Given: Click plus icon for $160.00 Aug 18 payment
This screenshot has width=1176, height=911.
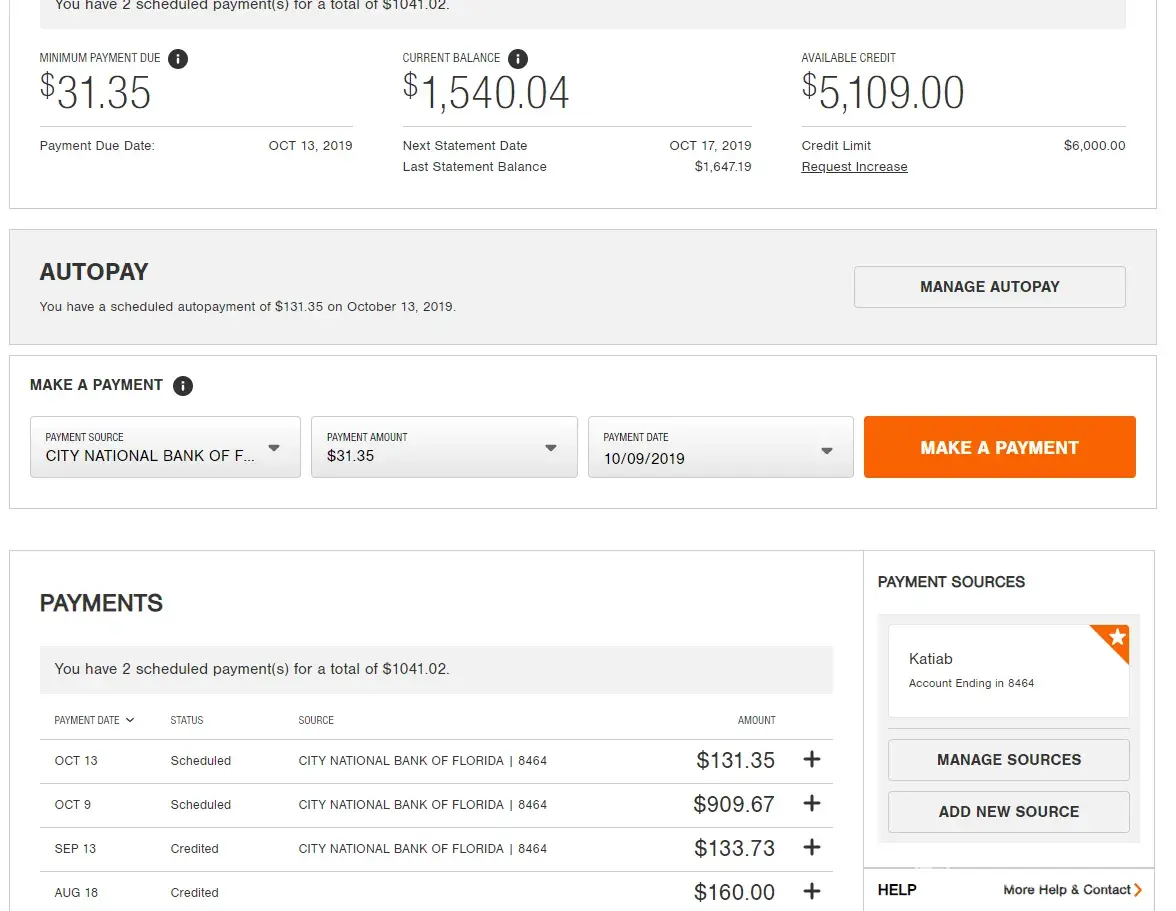Looking at the screenshot, I should (811, 892).
